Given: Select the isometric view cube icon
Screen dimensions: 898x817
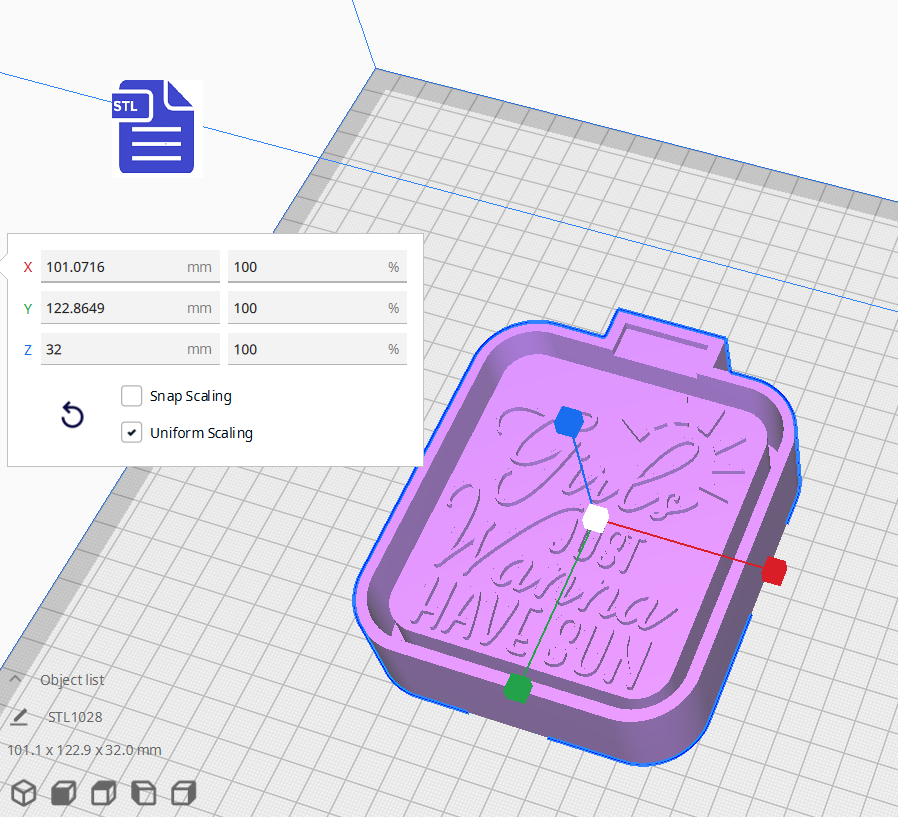Looking at the screenshot, I should pos(23,792).
